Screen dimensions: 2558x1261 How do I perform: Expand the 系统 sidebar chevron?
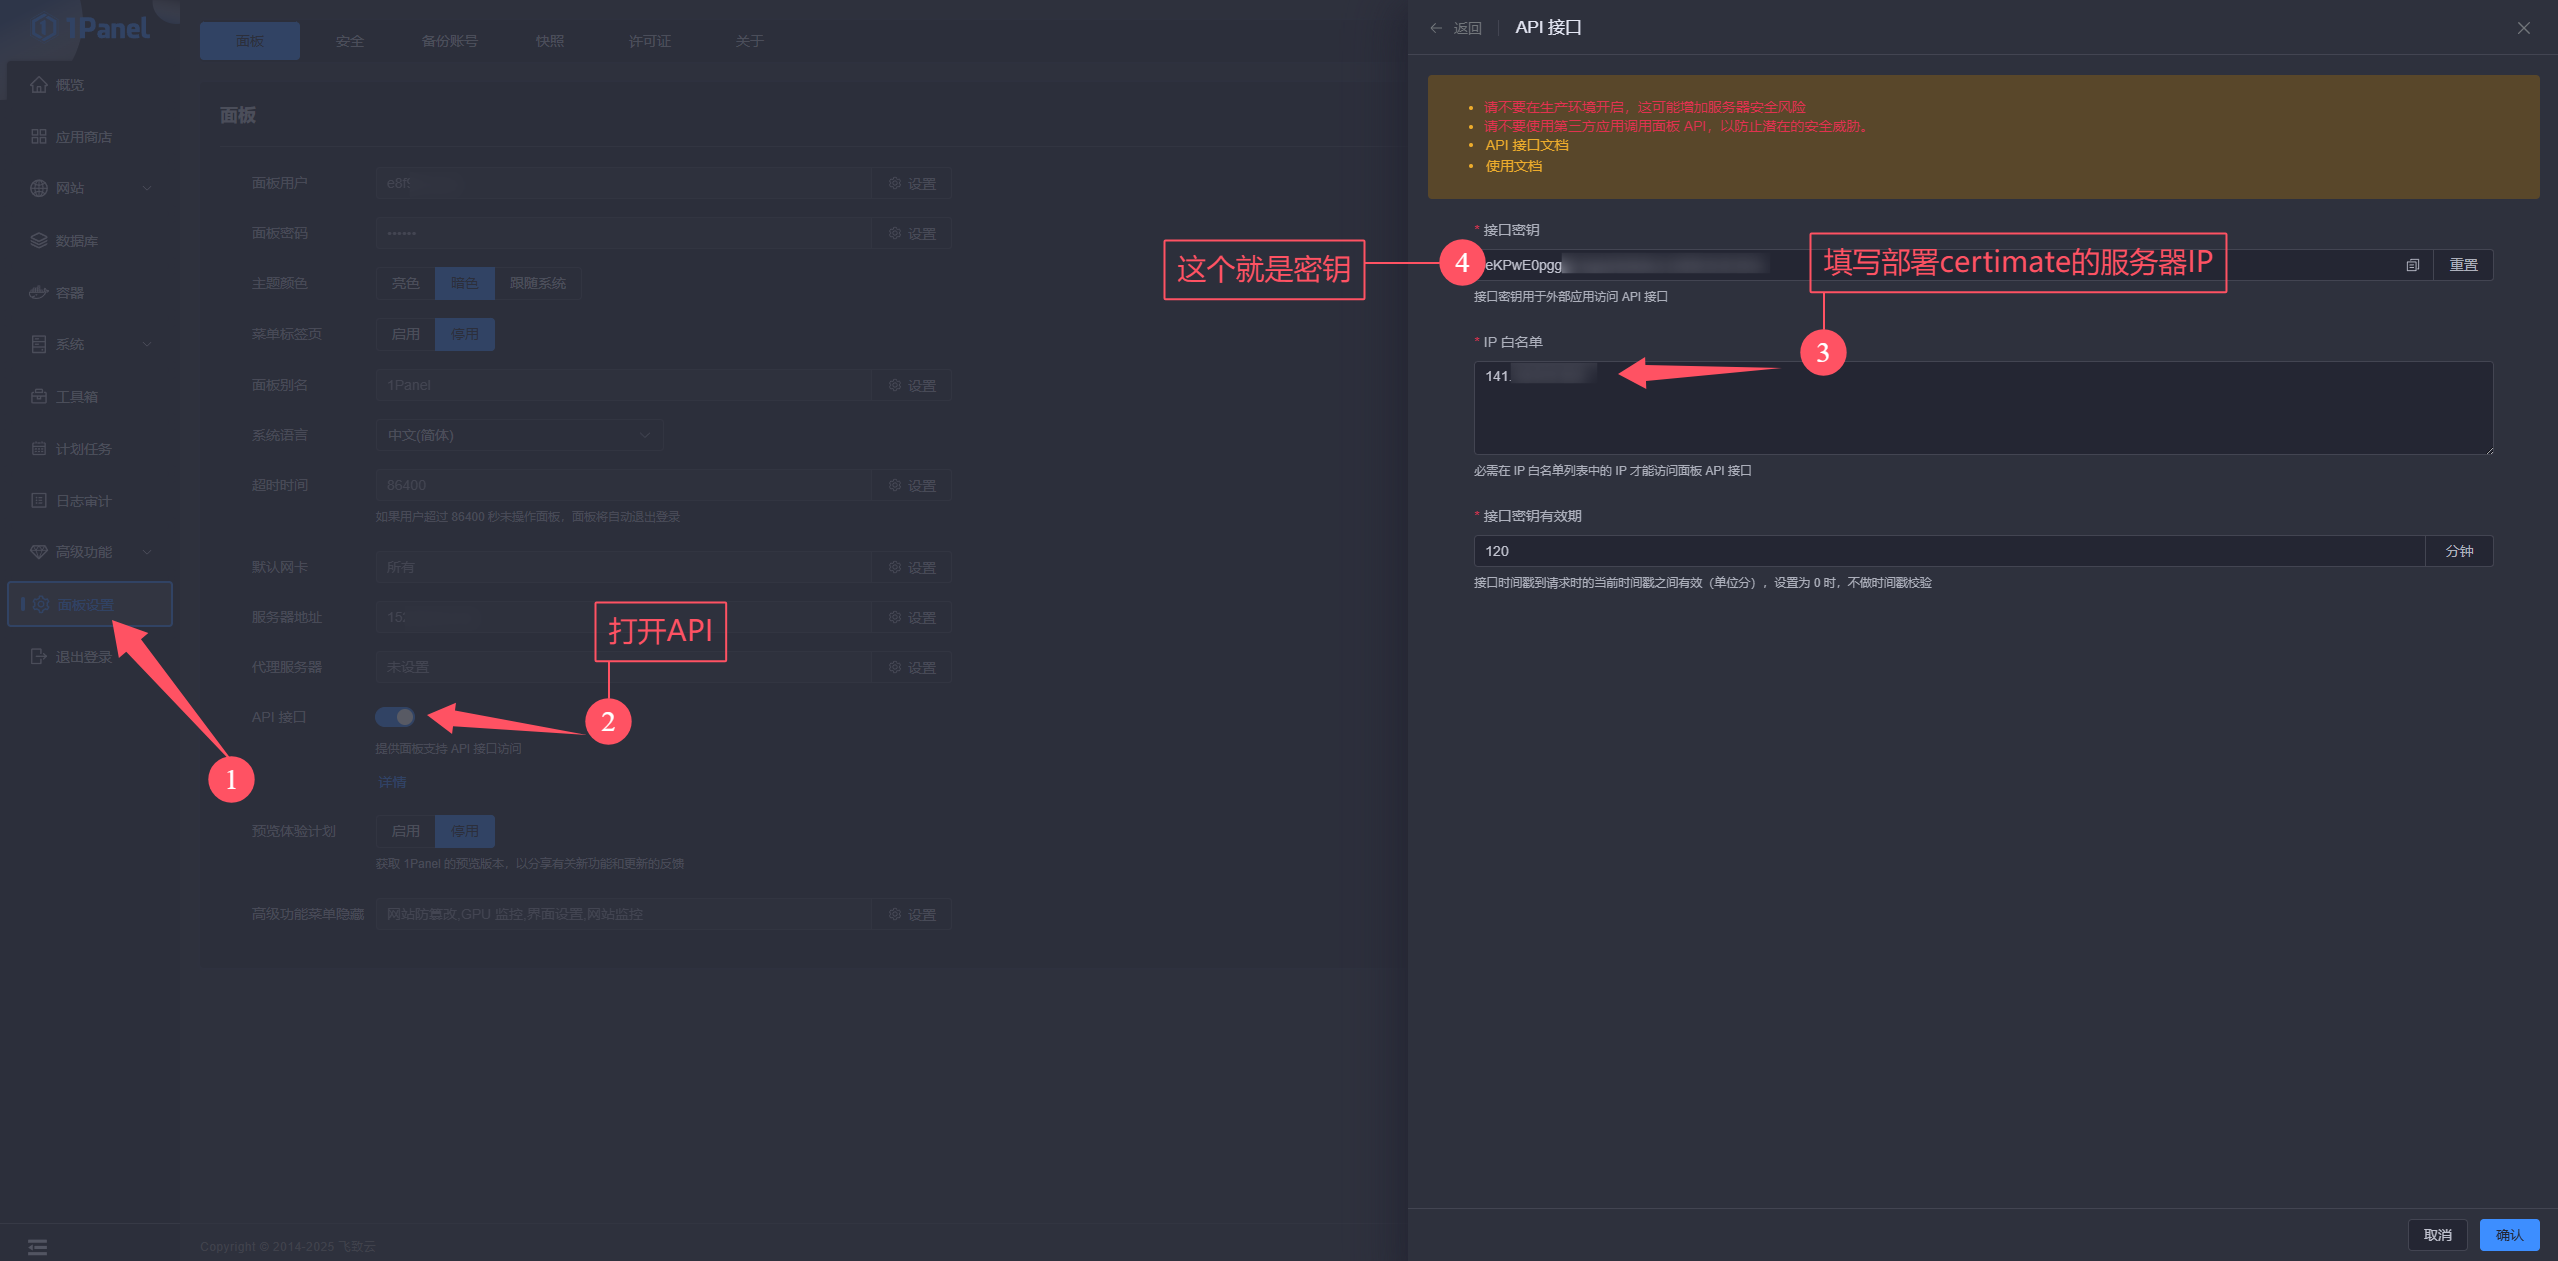(147, 344)
